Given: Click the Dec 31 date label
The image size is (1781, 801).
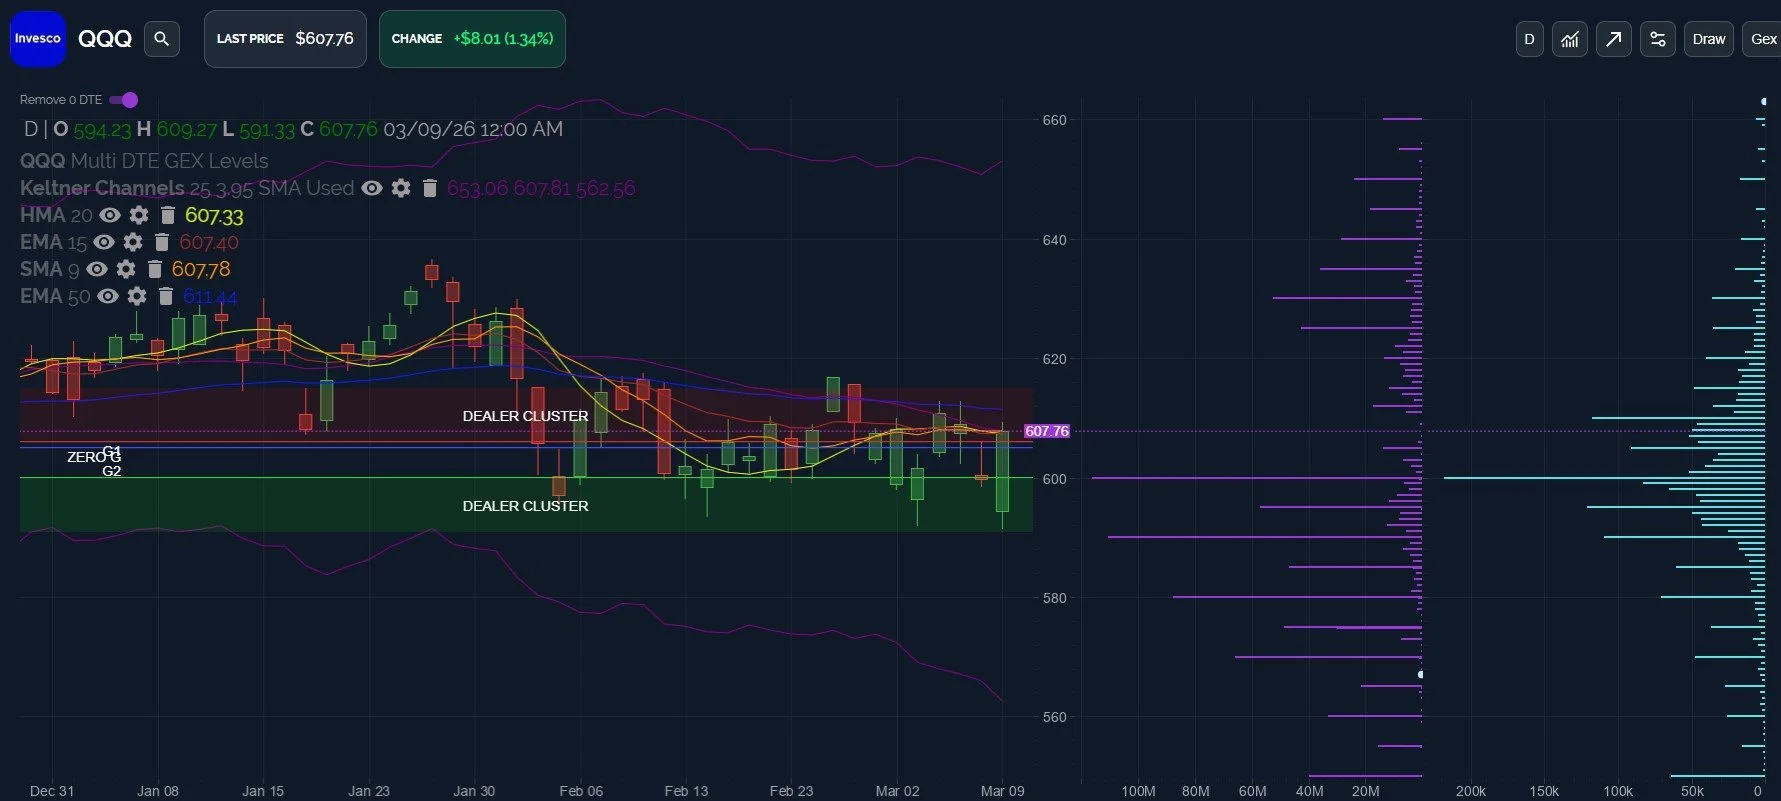Looking at the screenshot, I should (52, 791).
